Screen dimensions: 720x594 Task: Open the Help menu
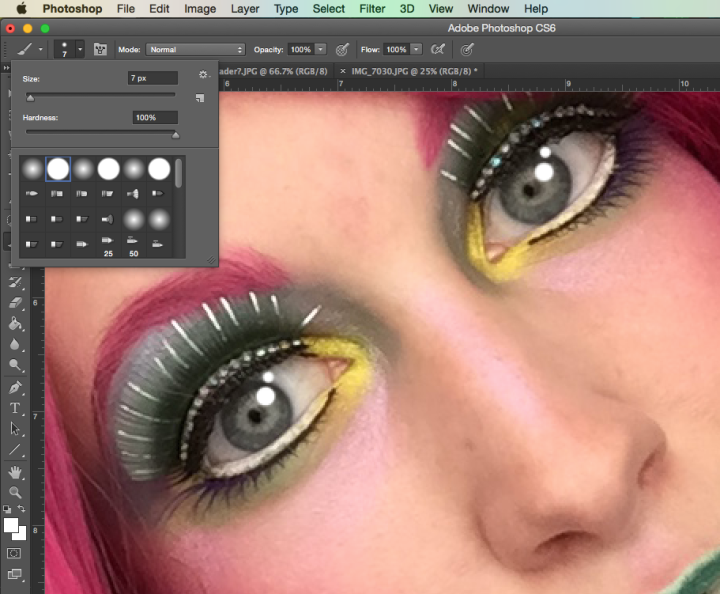(x=536, y=9)
